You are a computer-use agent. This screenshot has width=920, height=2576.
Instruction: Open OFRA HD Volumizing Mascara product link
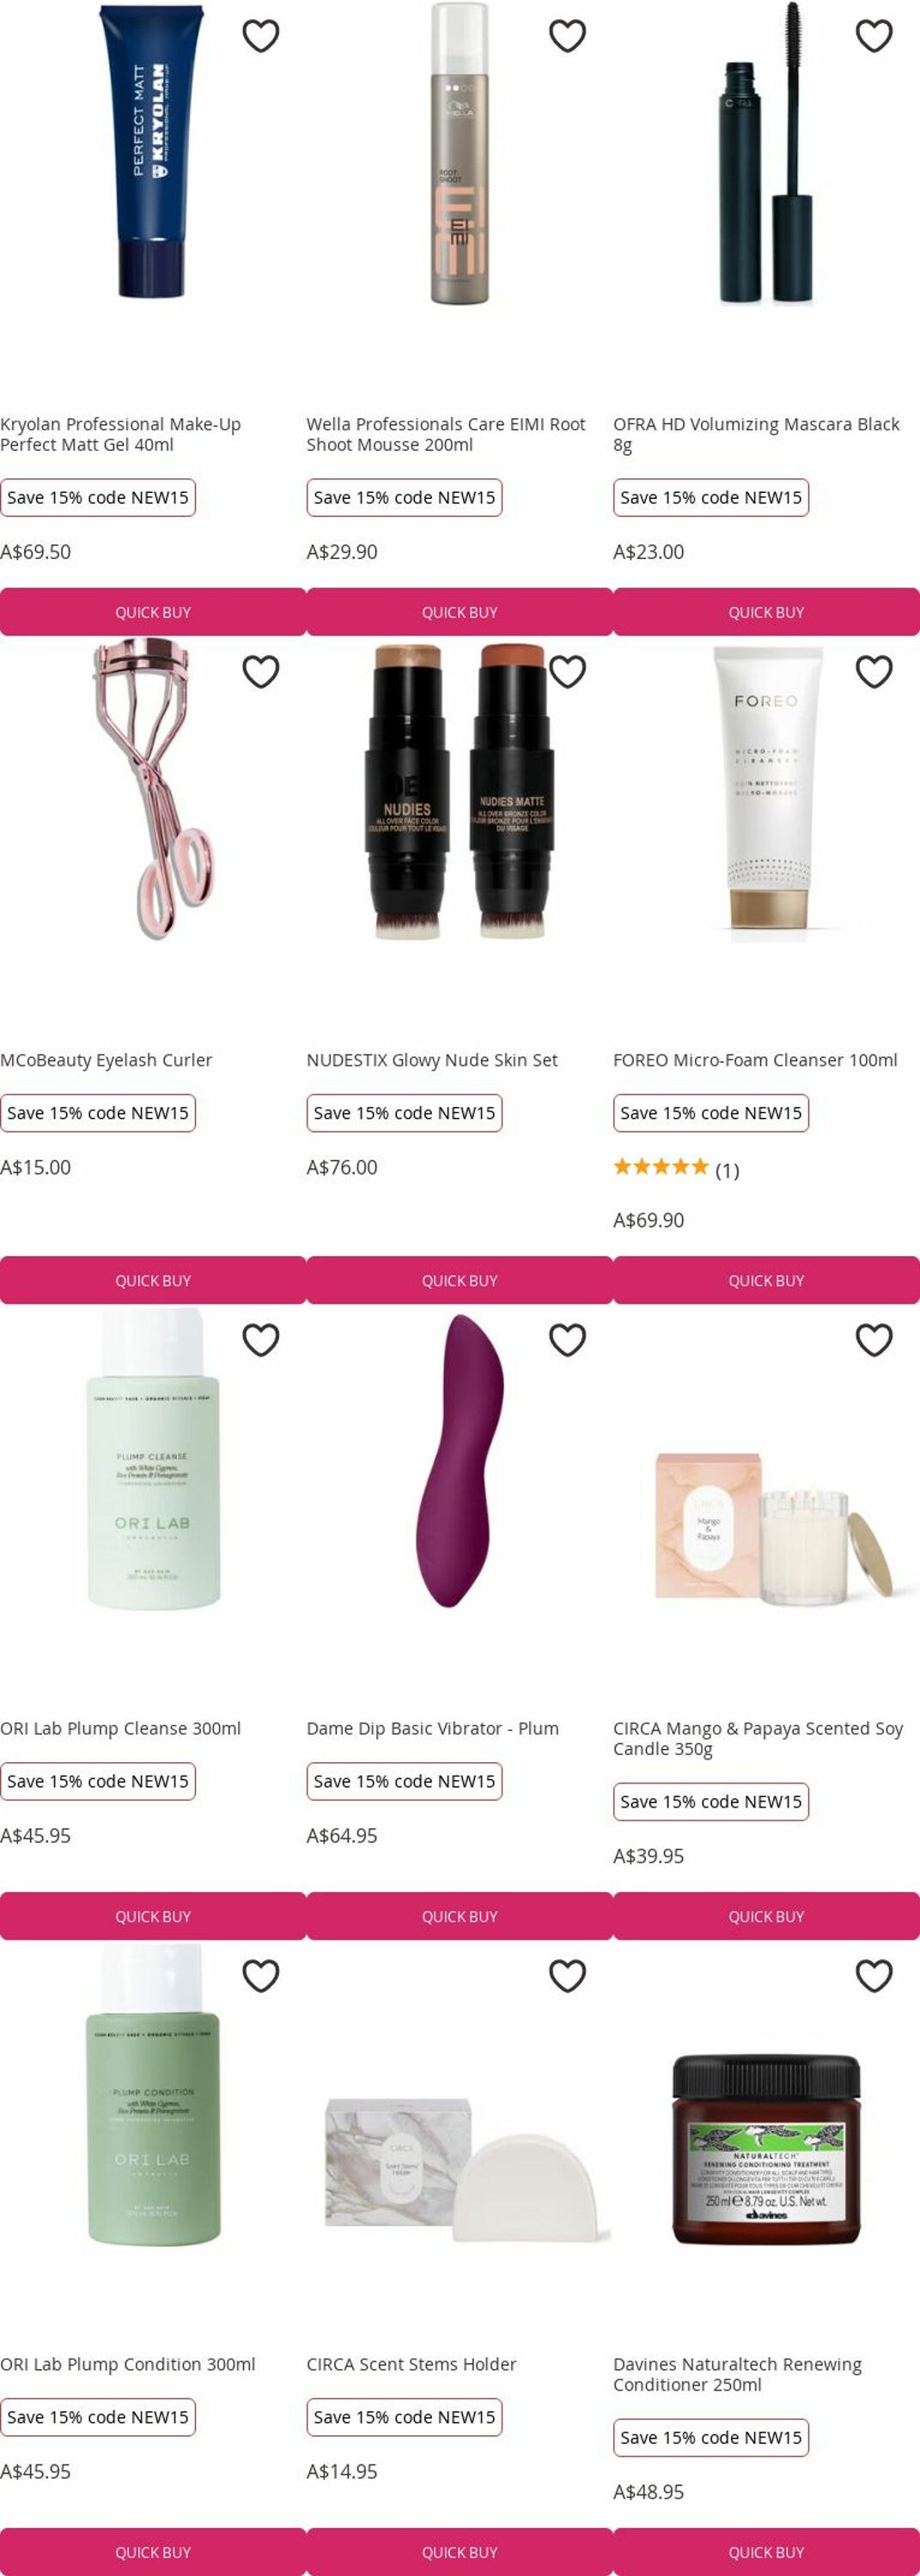tap(756, 434)
